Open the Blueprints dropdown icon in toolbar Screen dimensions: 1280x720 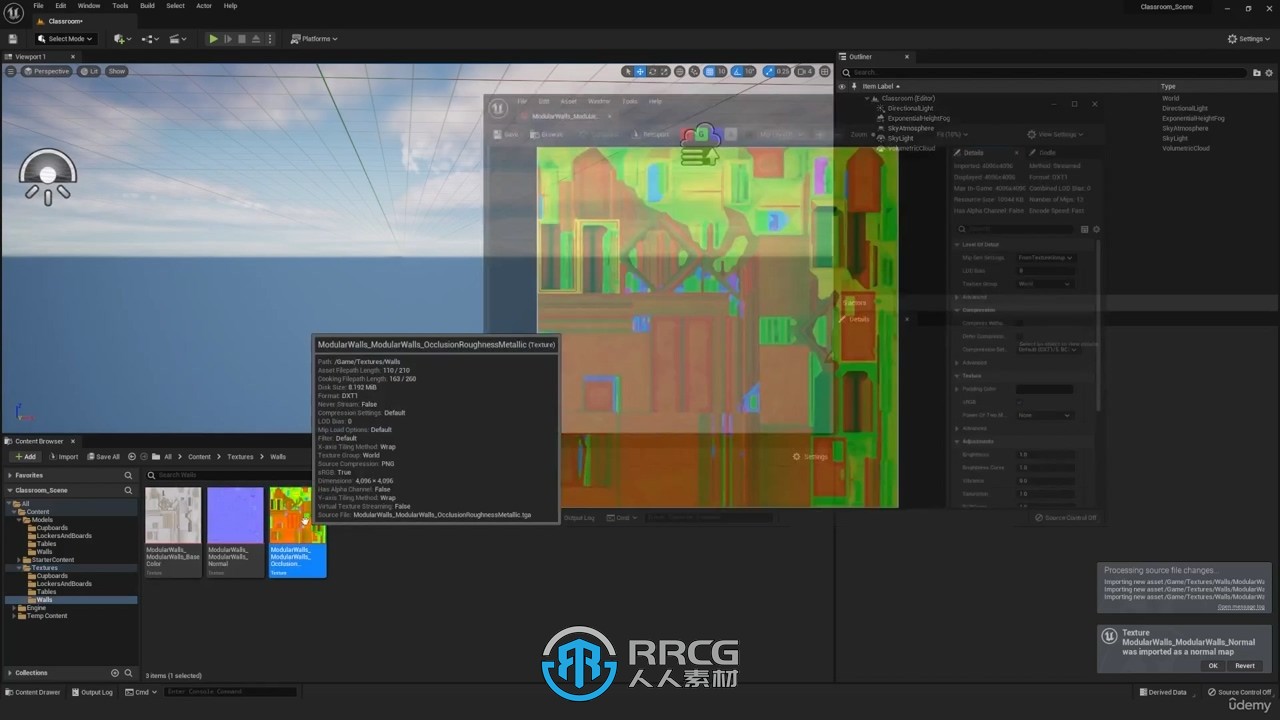pos(150,39)
